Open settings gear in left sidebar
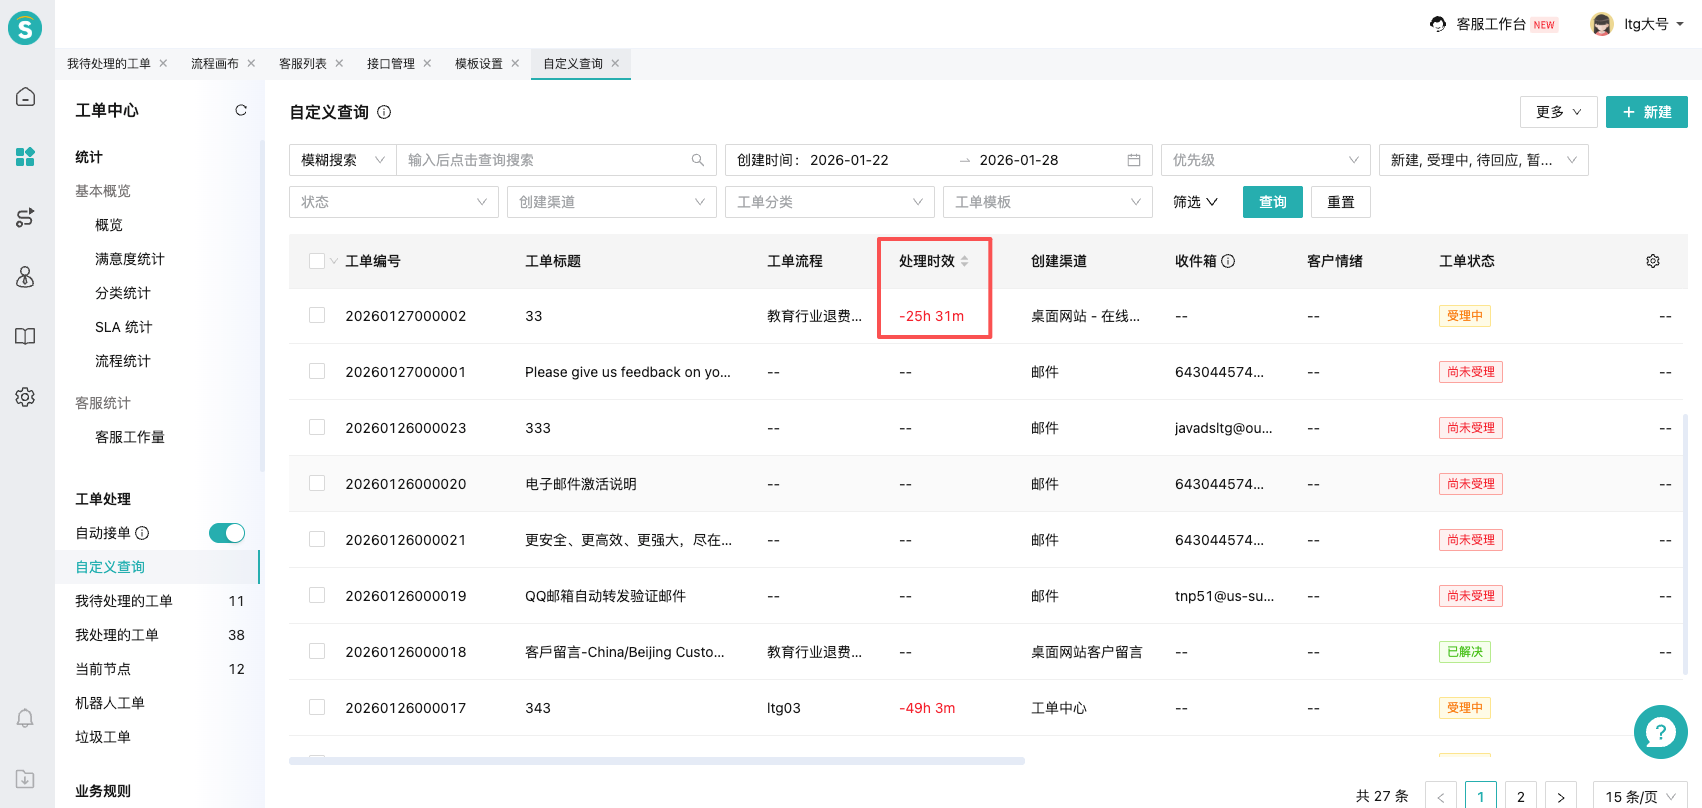Screen dimensions: 1702x808 point(26,397)
